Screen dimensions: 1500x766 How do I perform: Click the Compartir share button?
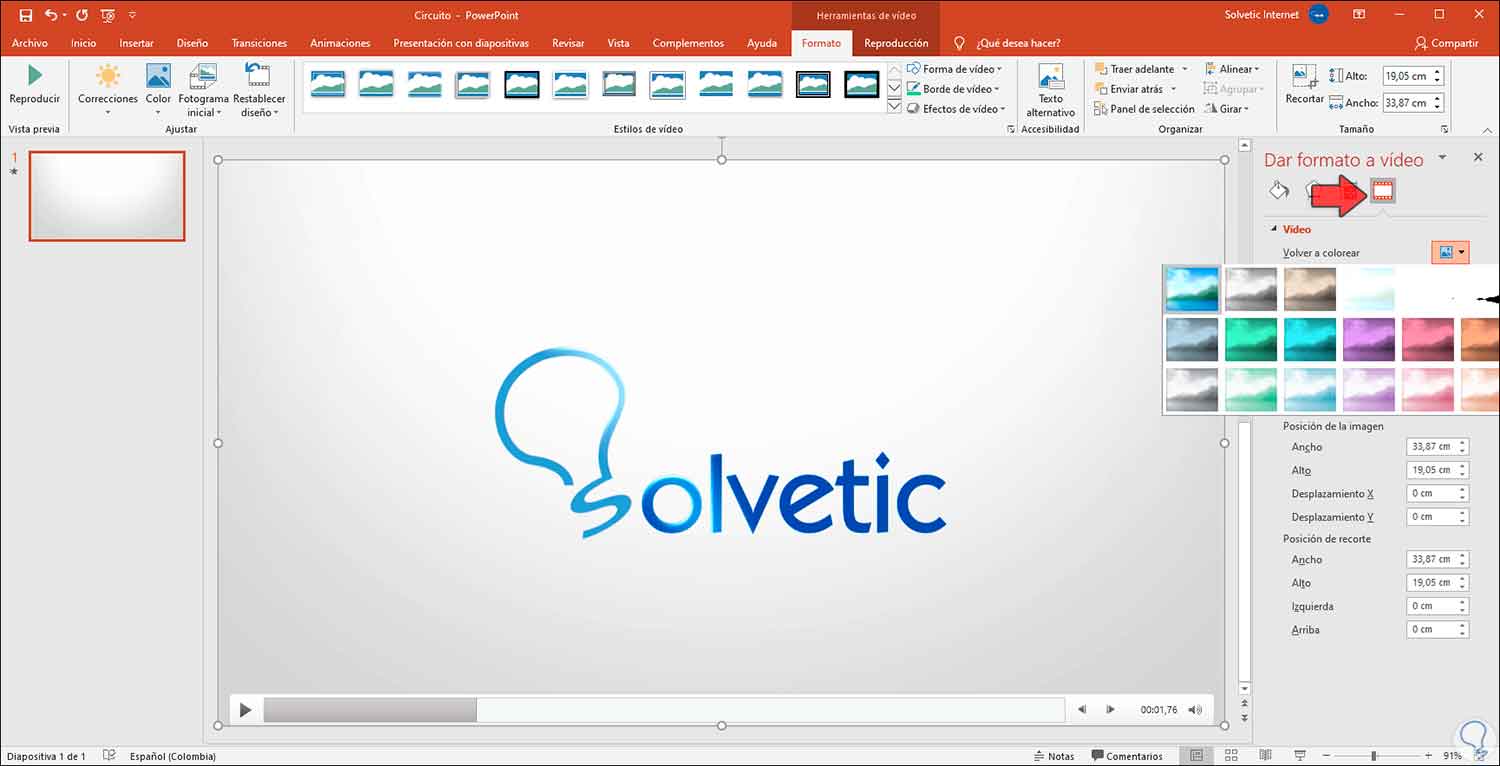[1446, 43]
